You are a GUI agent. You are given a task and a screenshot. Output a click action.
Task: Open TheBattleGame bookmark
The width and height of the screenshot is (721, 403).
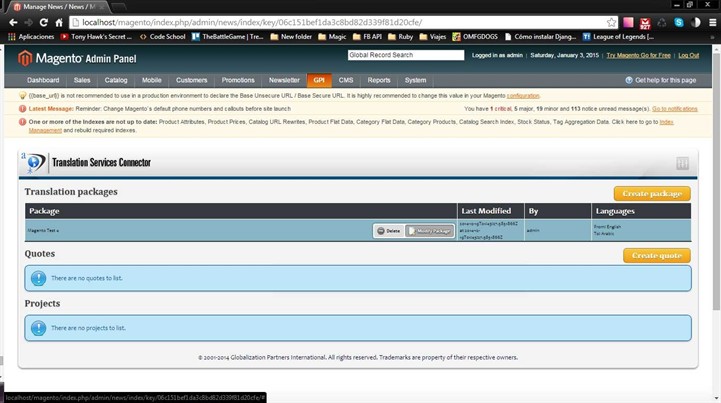tap(228, 36)
